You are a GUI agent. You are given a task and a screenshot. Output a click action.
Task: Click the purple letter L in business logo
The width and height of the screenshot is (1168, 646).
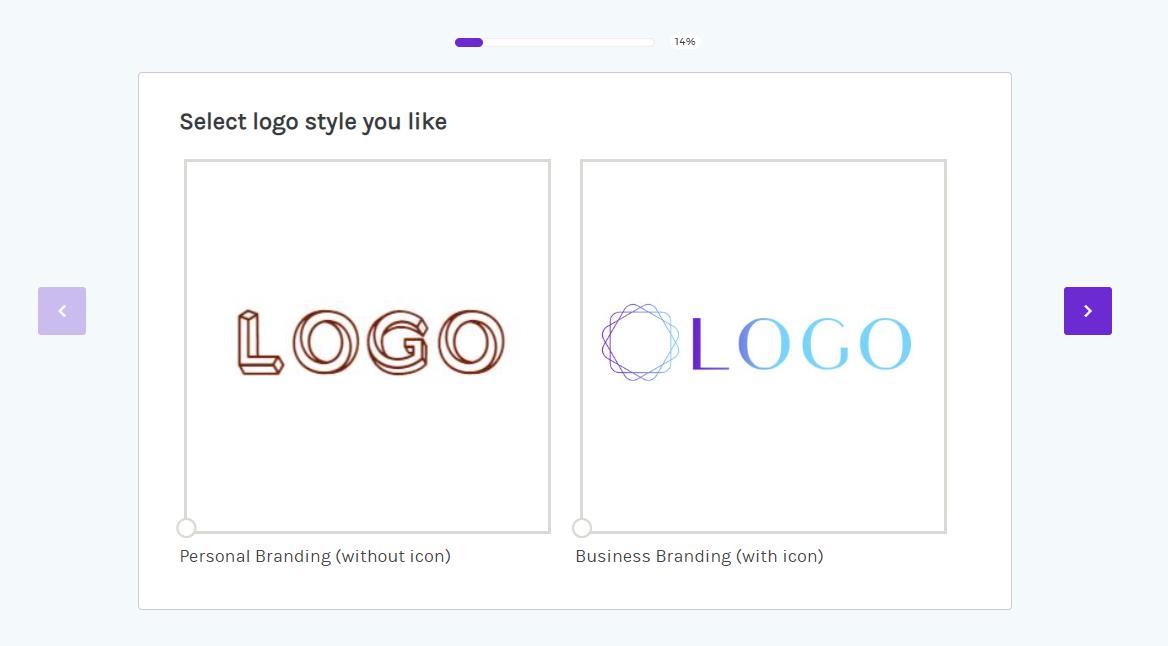click(708, 344)
